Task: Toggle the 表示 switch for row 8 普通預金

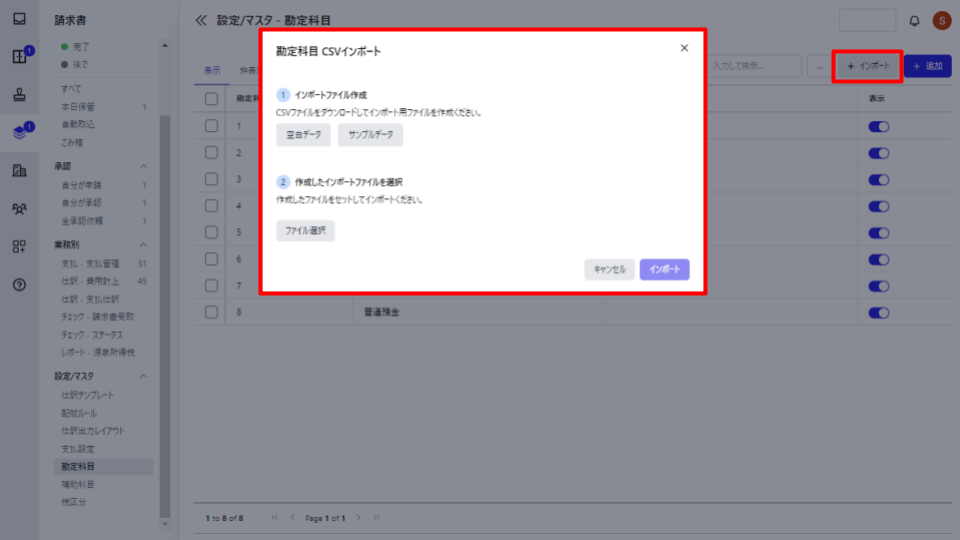Action: [x=879, y=313]
